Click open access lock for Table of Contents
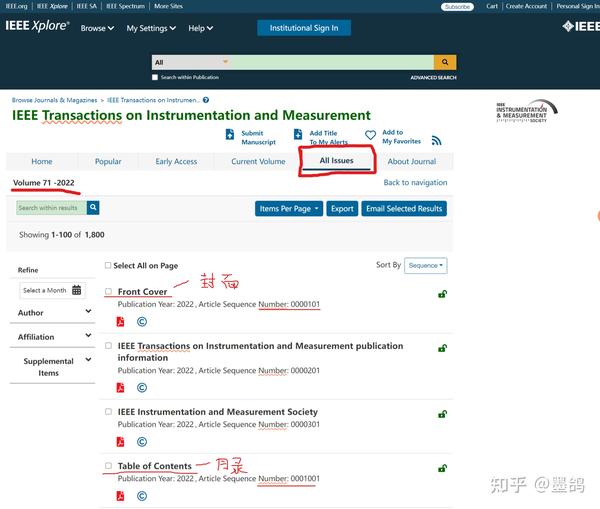Image resolution: width=600 pixels, height=509 pixels. point(442,468)
